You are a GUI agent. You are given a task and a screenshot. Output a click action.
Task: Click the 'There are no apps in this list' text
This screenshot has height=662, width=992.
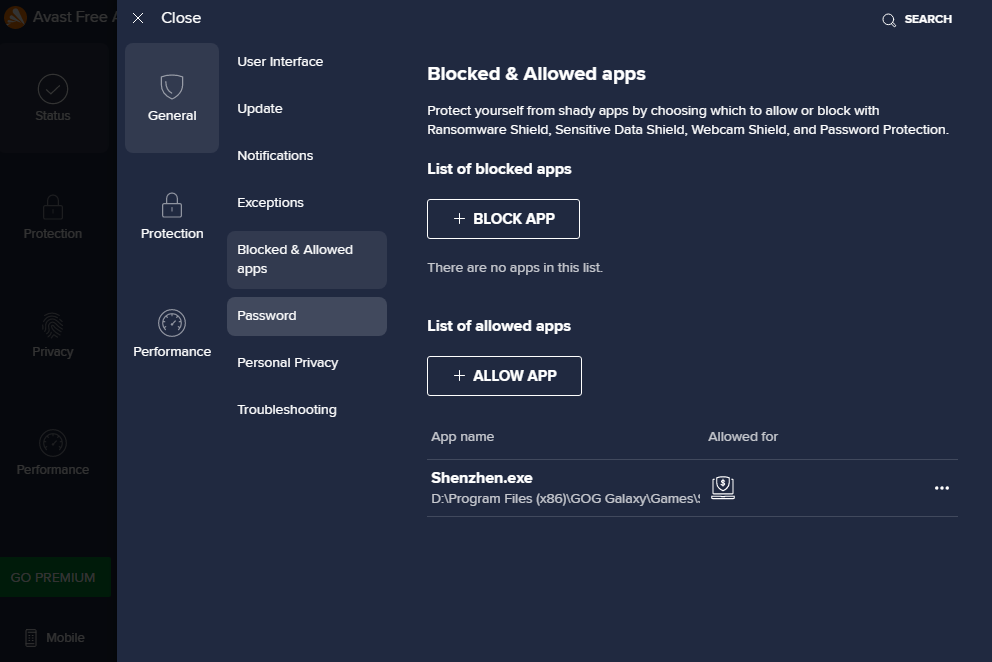tap(514, 268)
